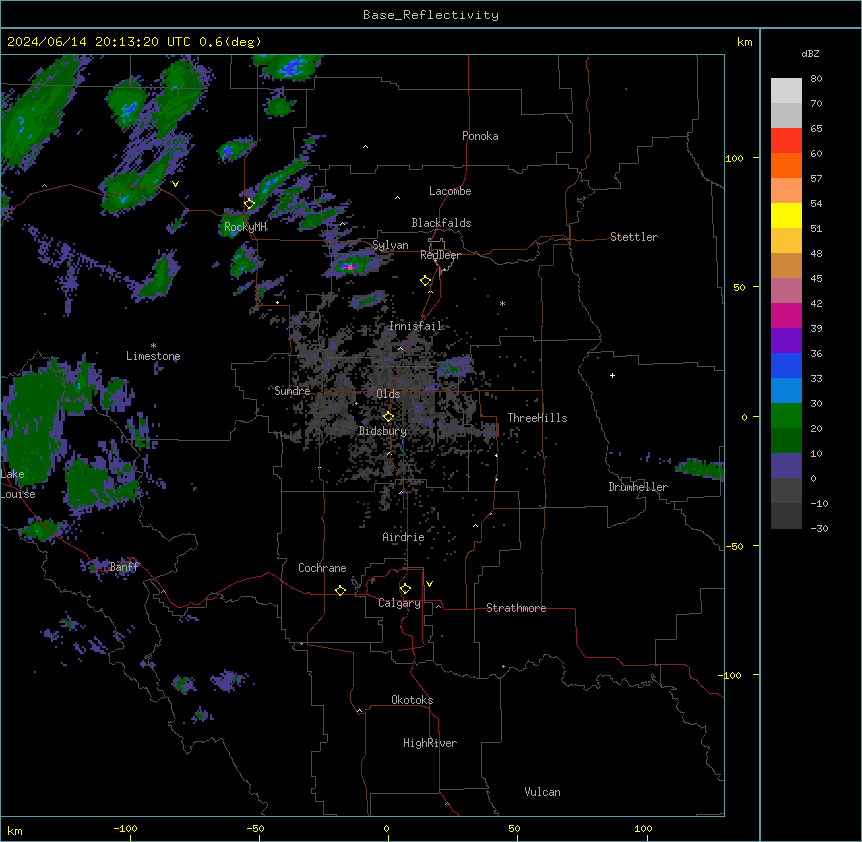
Task: Select the Drumheller label
Action: [x=638, y=487]
